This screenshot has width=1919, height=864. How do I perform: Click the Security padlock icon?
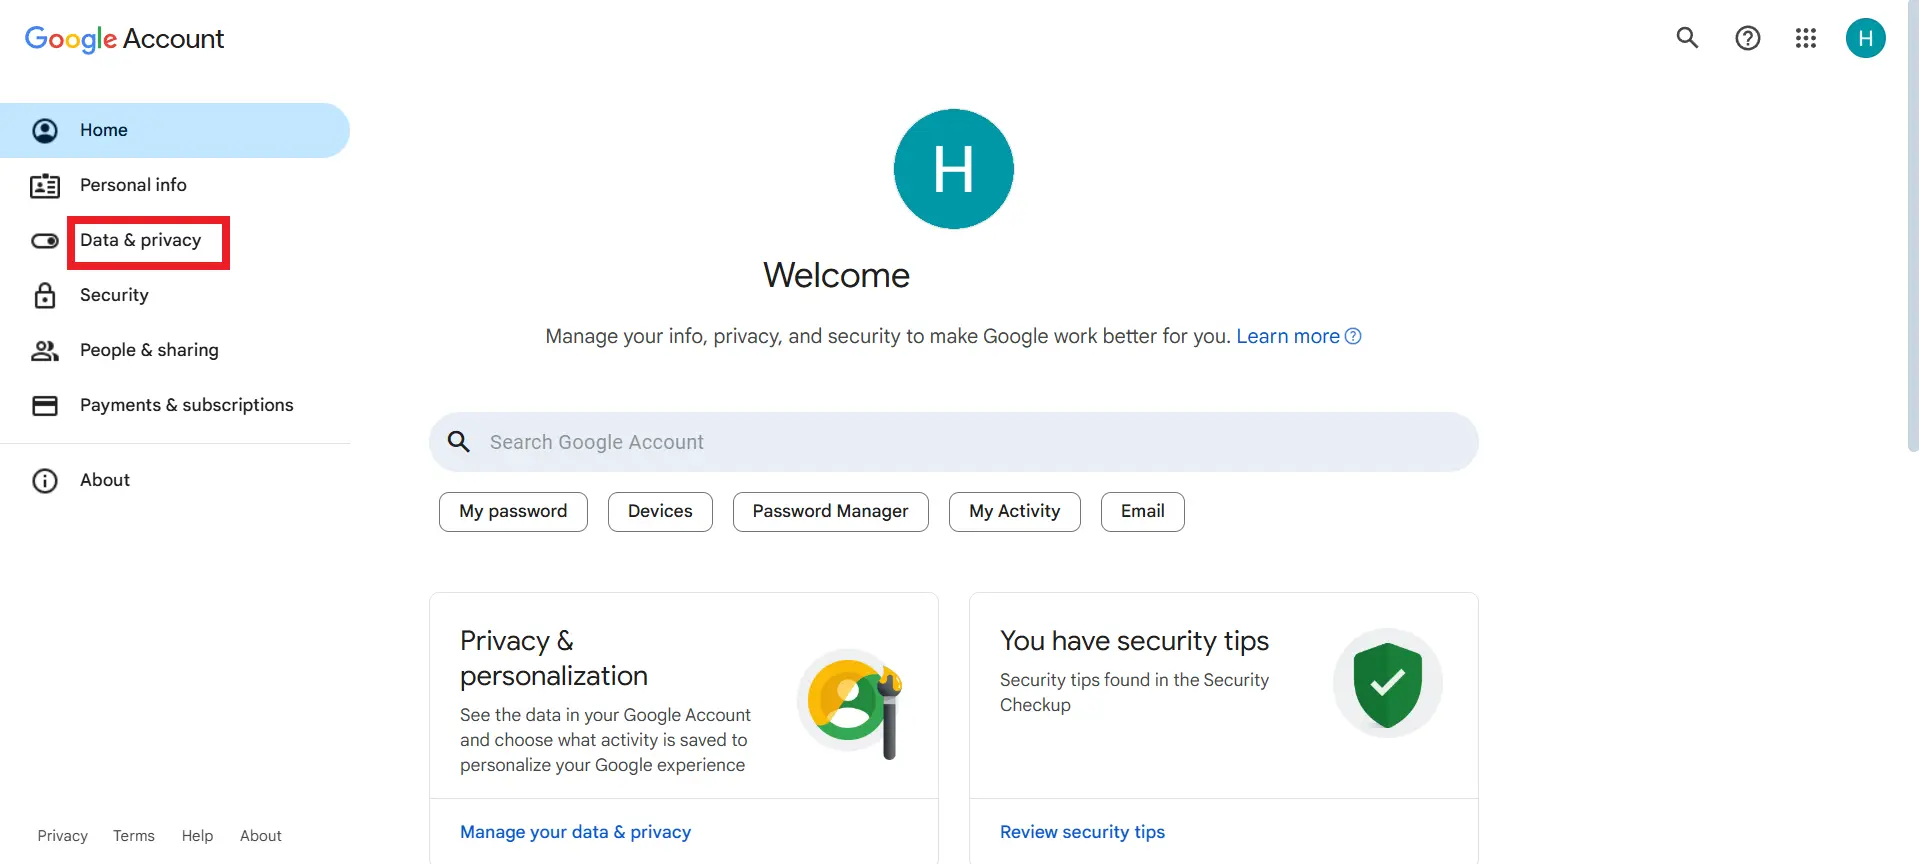(45, 295)
